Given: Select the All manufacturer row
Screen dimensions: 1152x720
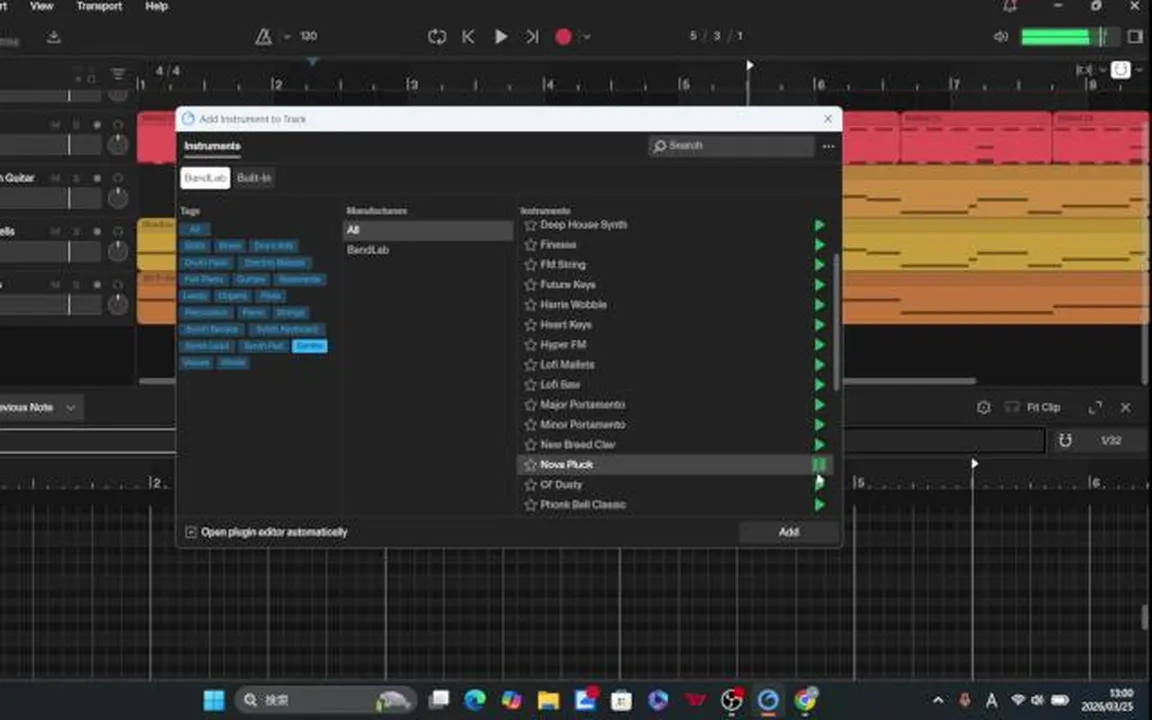Looking at the screenshot, I should click(428, 230).
